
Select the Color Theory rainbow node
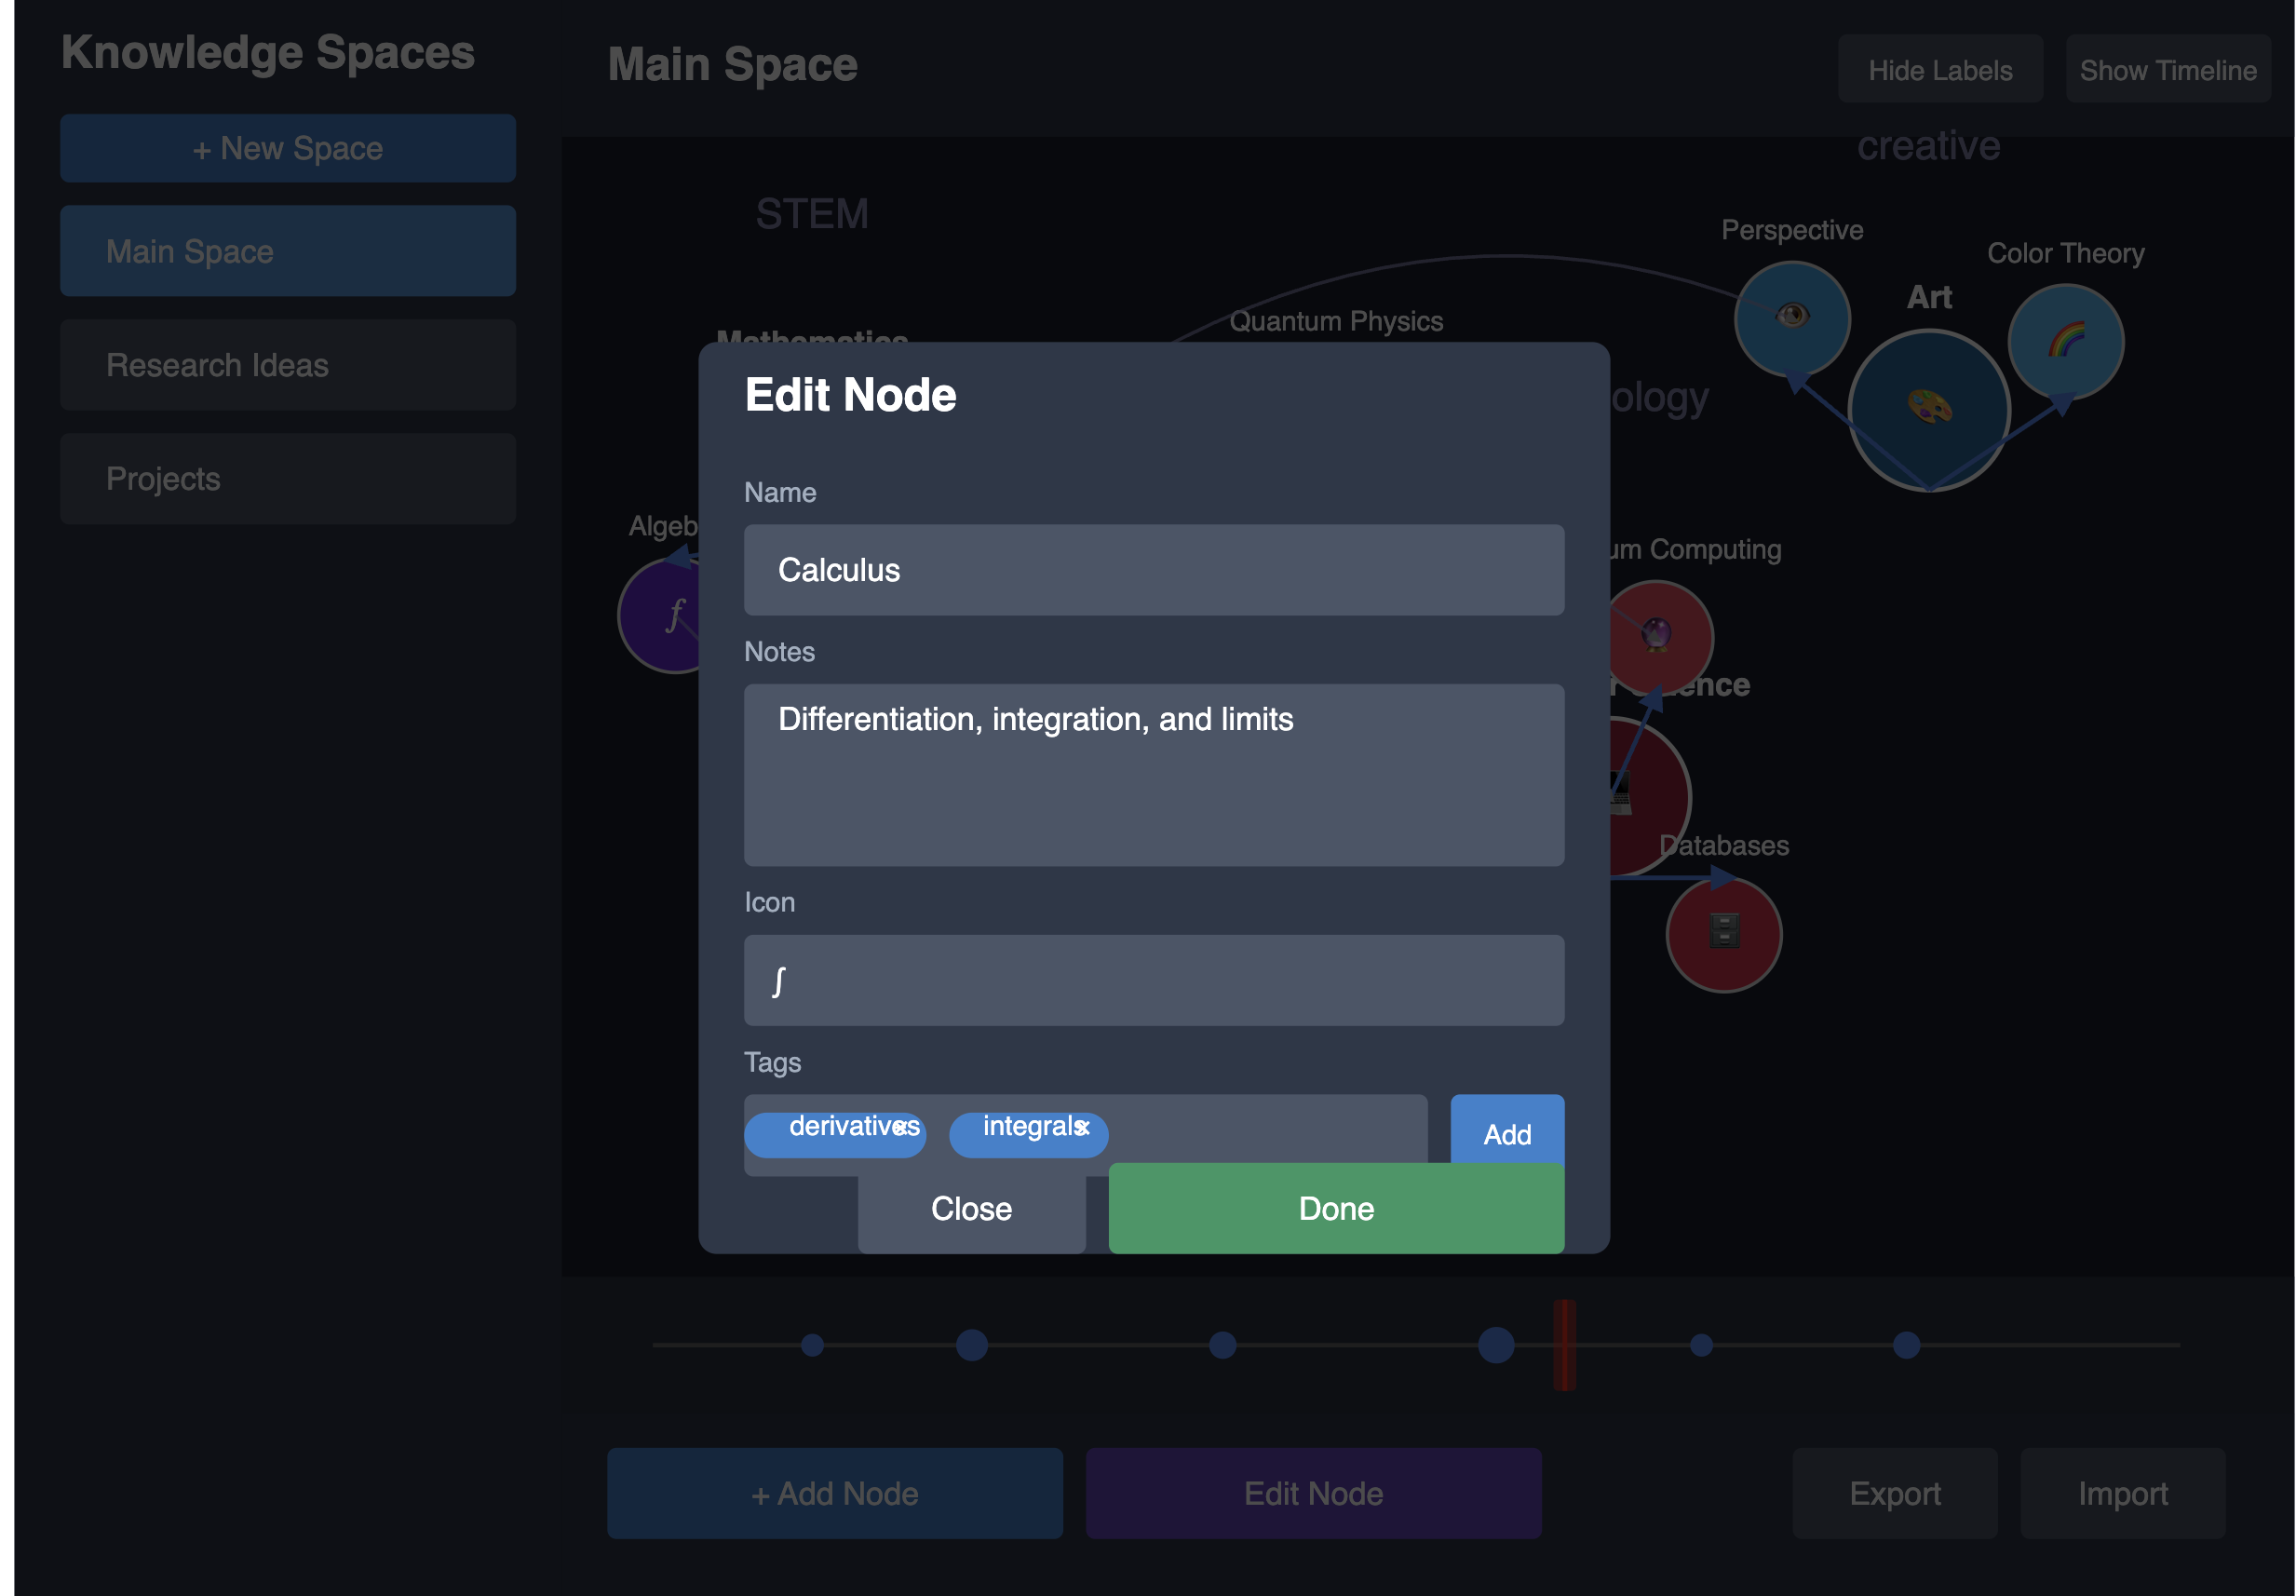pyautogui.click(x=2065, y=341)
